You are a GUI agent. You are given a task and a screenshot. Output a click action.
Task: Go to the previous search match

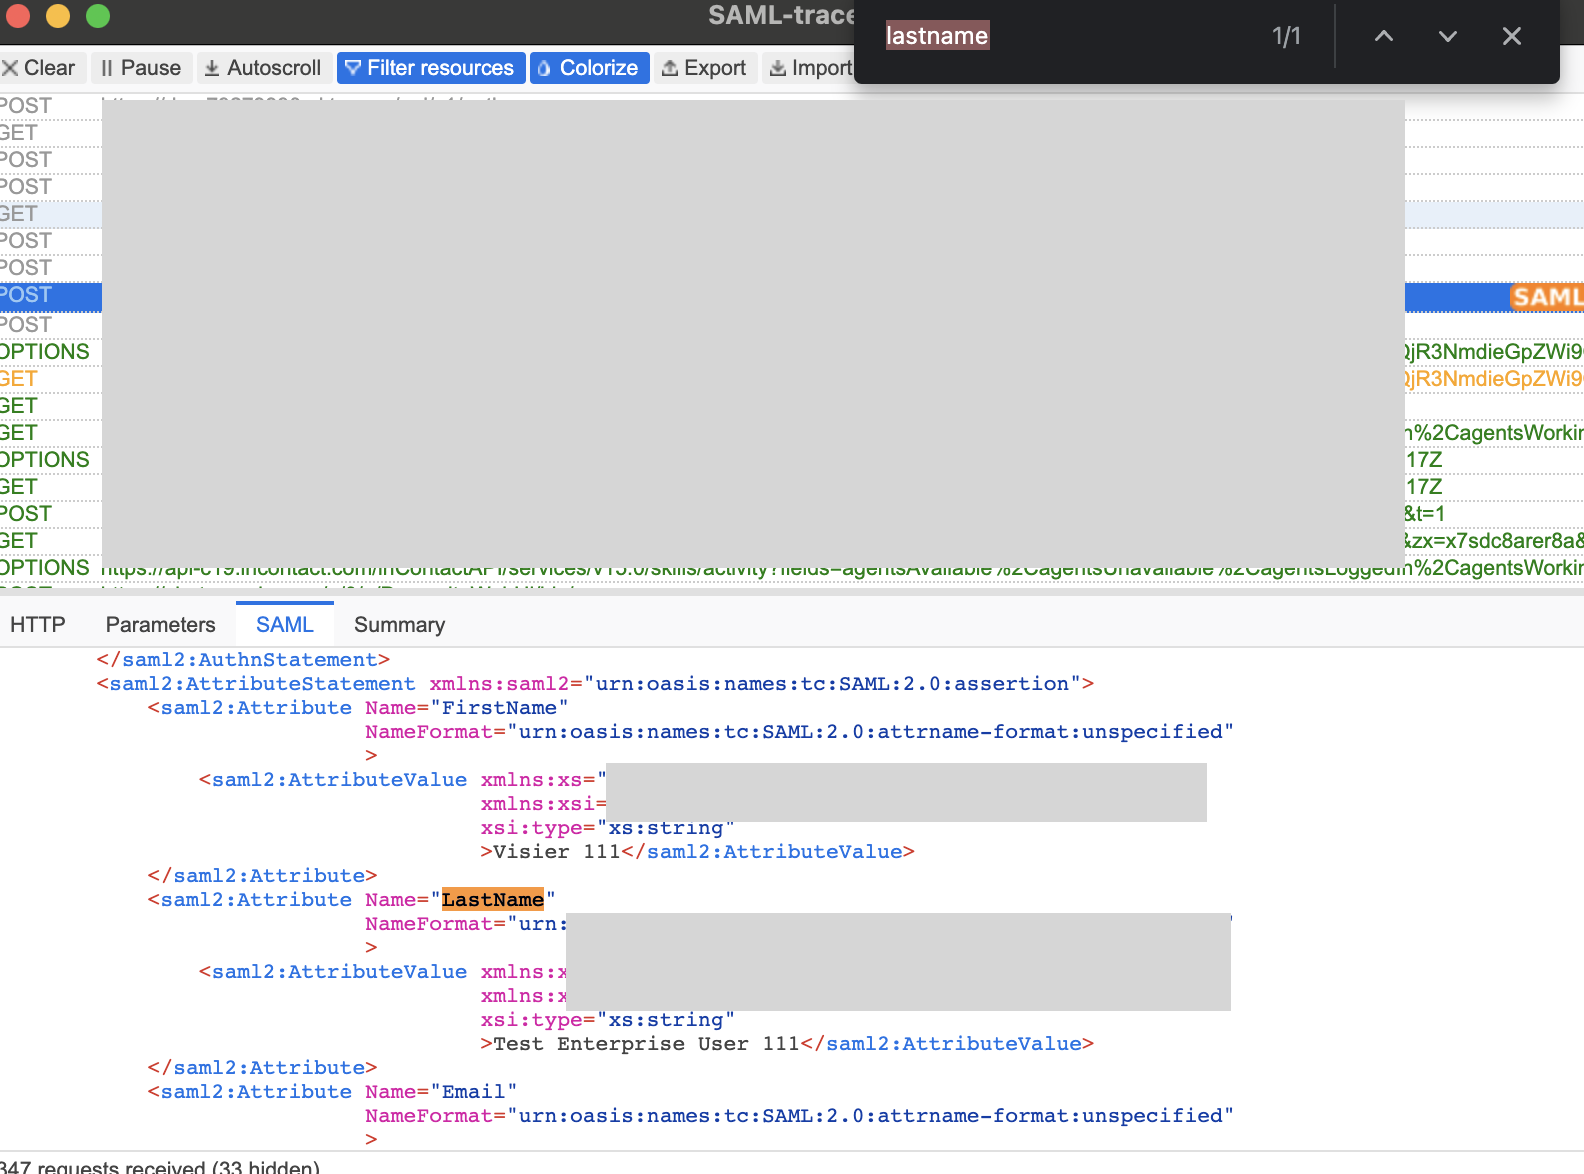click(x=1384, y=36)
